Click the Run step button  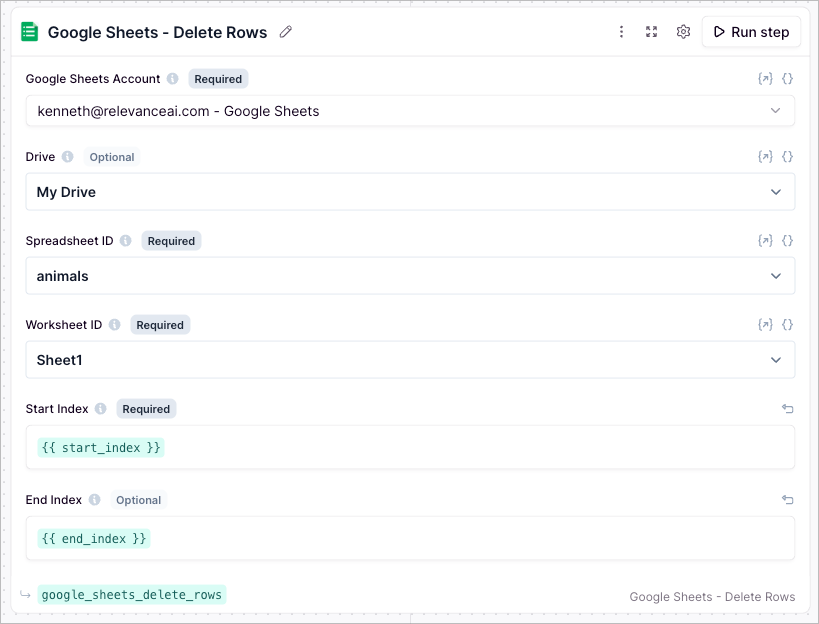point(751,31)
